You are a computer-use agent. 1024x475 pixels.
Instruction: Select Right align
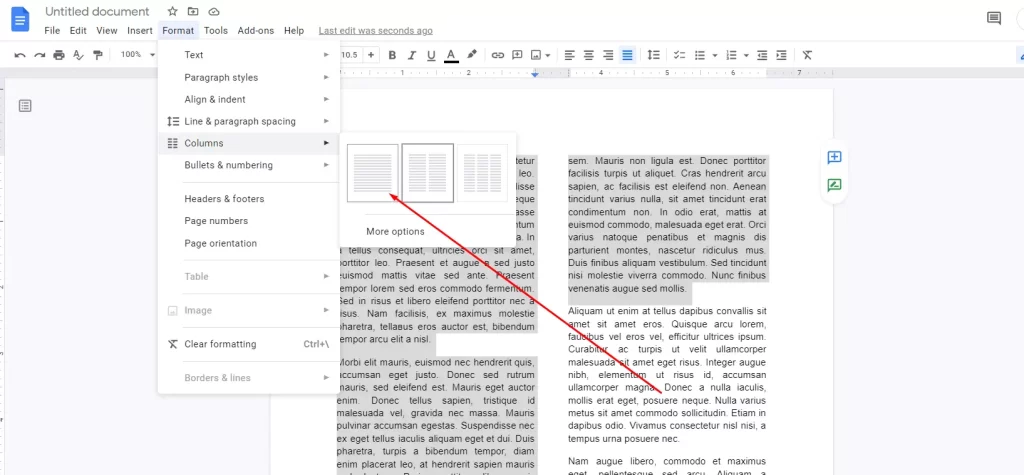coord(608,55)
